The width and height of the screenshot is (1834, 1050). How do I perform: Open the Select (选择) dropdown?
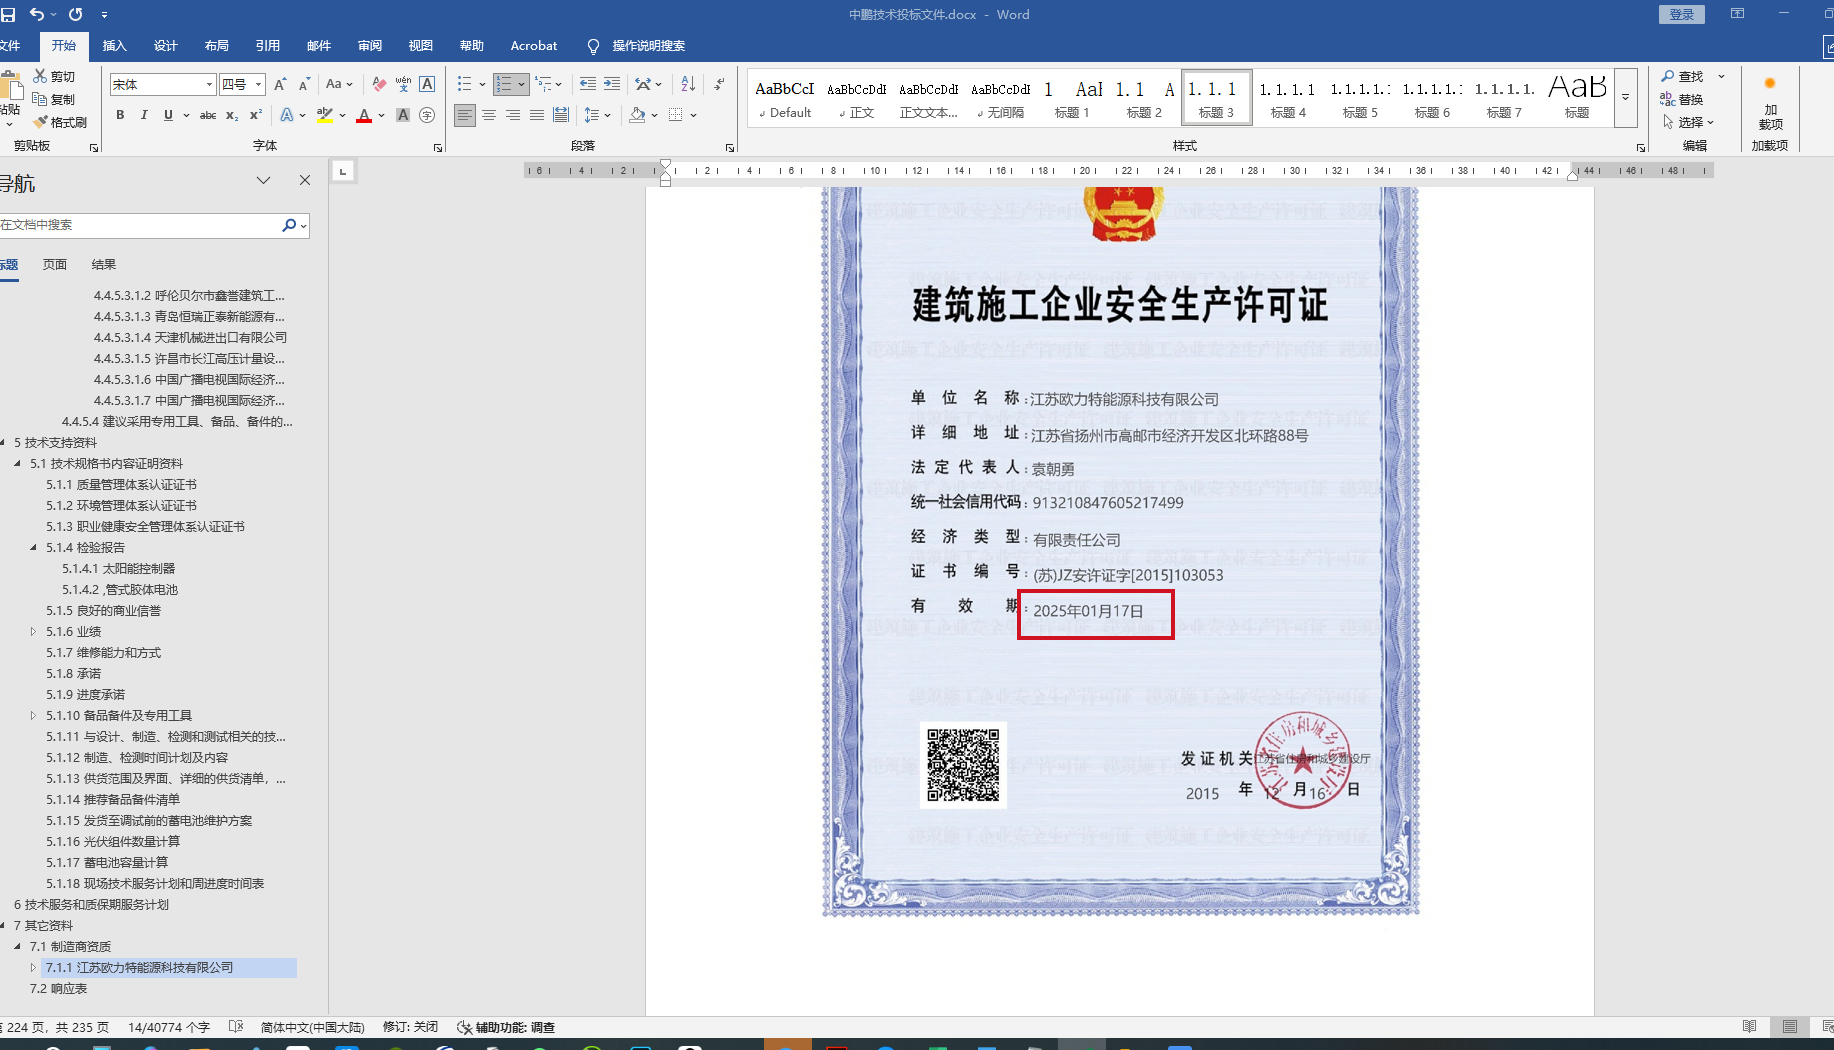[1688, 122]
